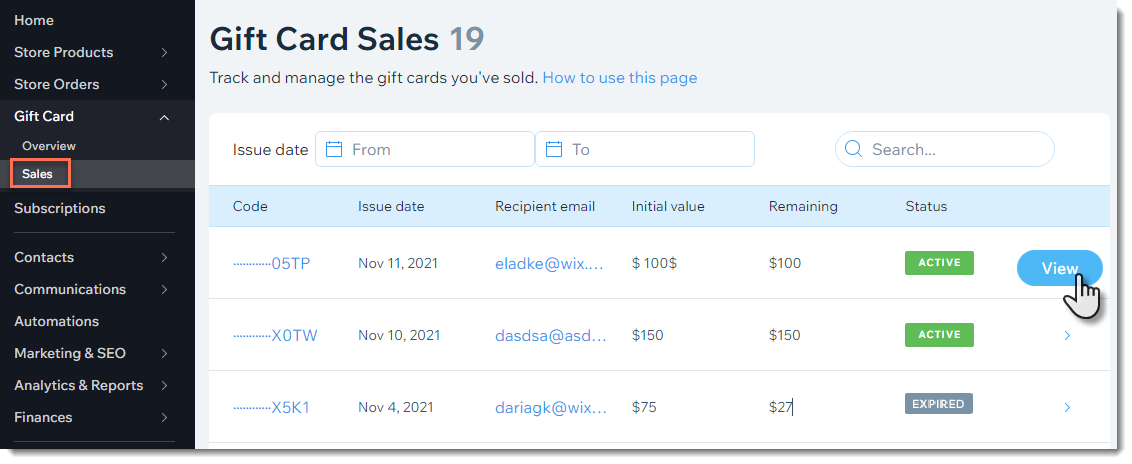The width and height of the screenshot is (1132, 464).
Task: Select the Automations sidebar item
Action: click(56, 321)
